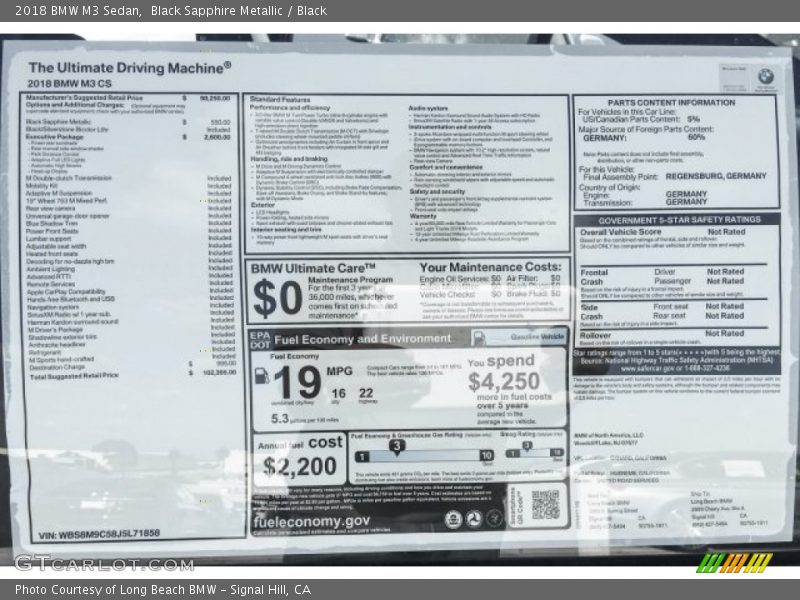Click the Photo Courtesy of Long Beach BMW caption

pyautogui.click(x=162, y=590)
